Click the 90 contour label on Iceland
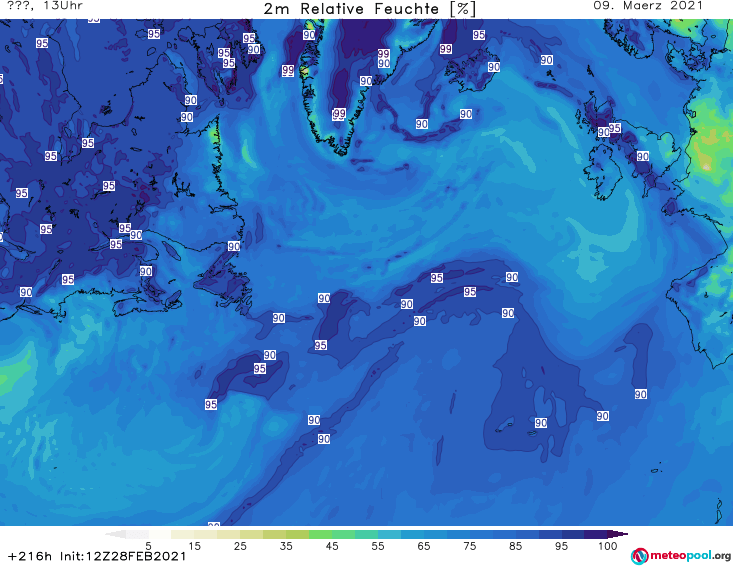The width and height of the screenshot is (733, 566). [x=494, y=67]
